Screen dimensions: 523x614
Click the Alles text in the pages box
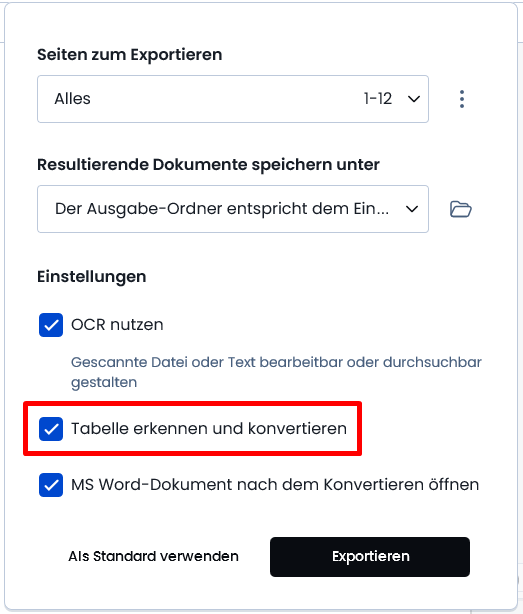point(72,99)
